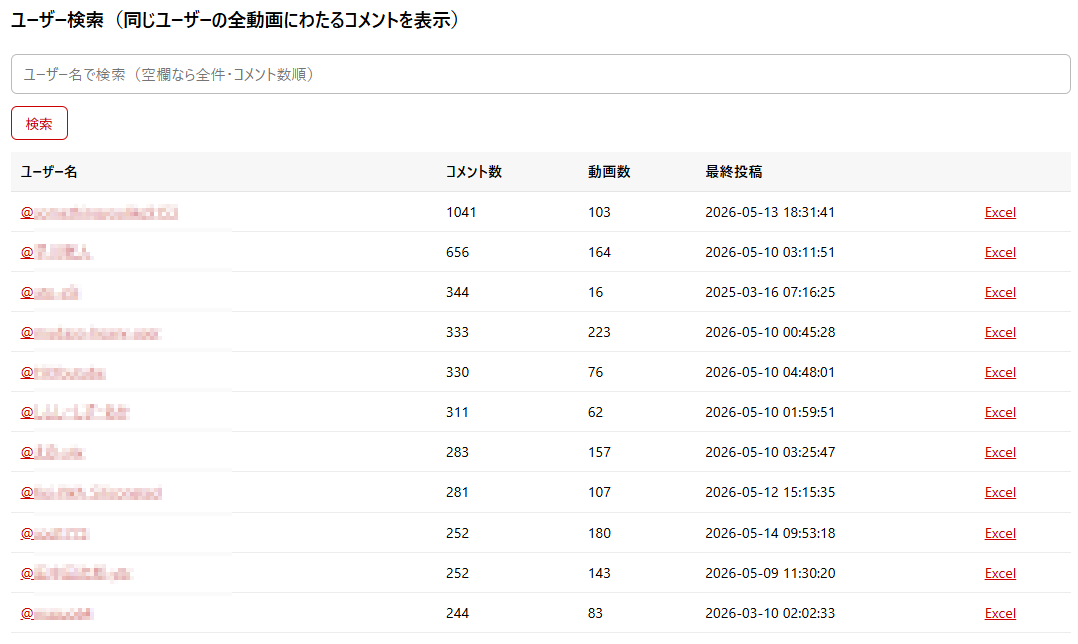The width and height of the screenshot is (1078, 644).
Task: Select the video count 62 cell
Action: [x=595, y=412]
